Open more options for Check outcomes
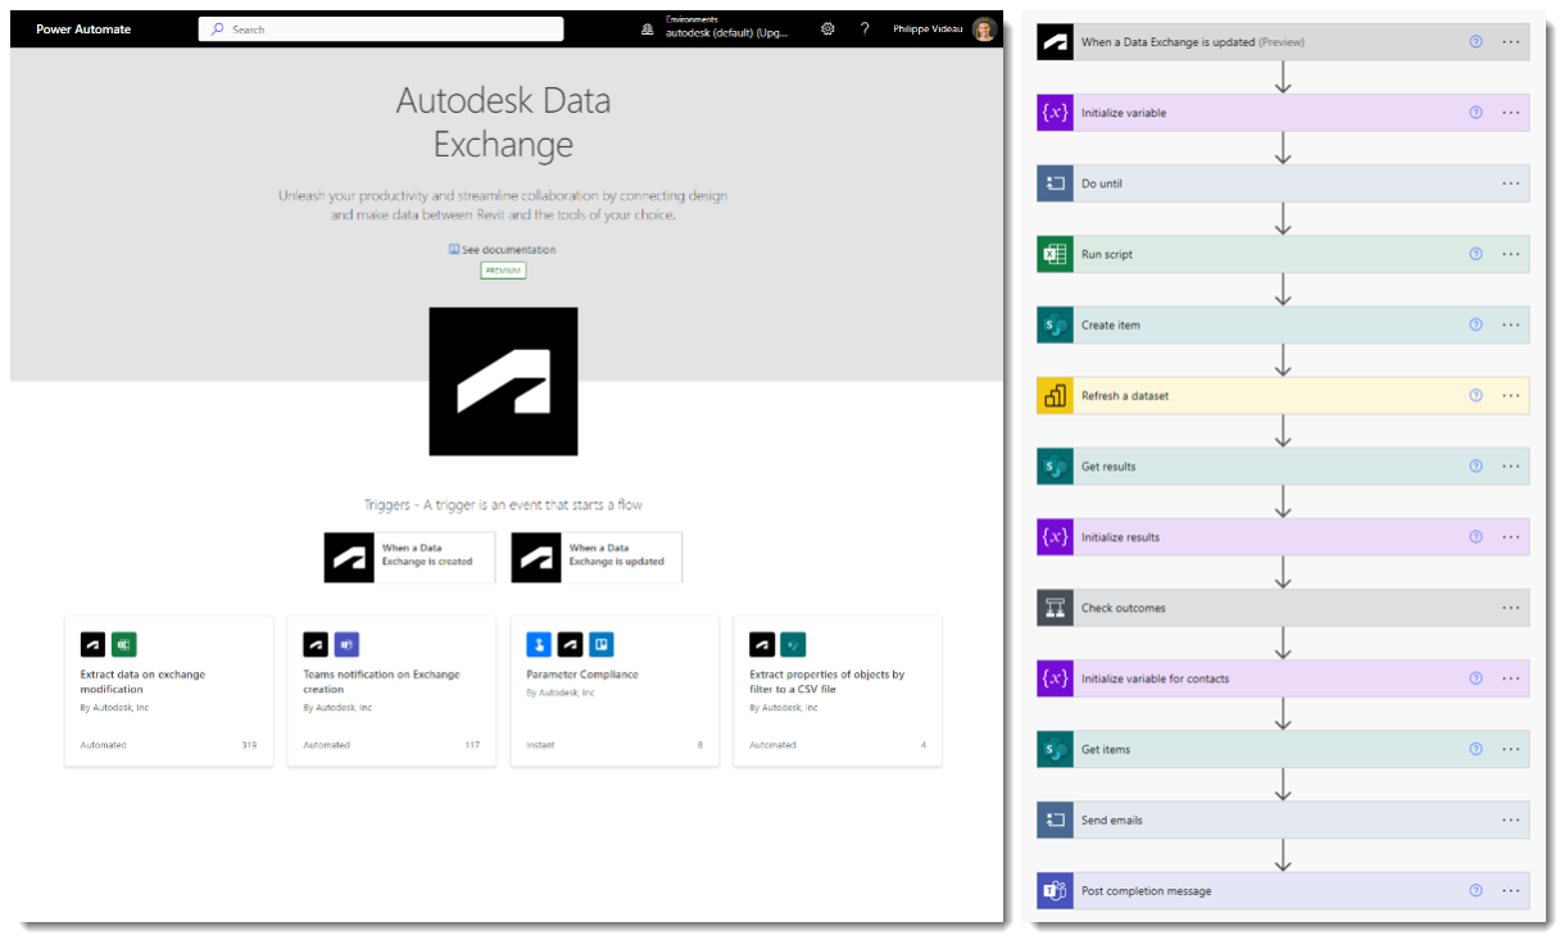The width and height of the screenshot is (1560, 940). 1511,608
